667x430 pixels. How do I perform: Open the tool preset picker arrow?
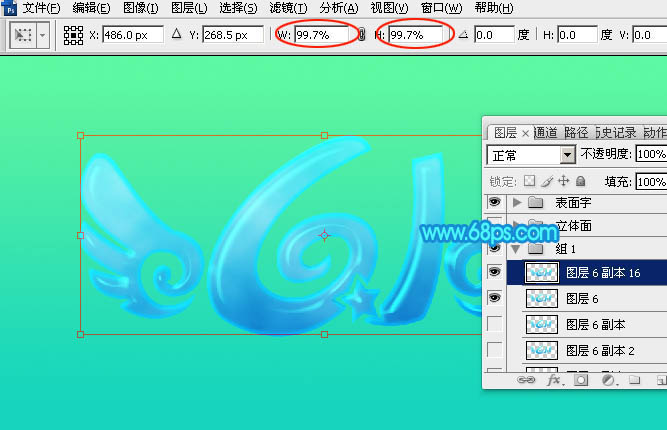click(43, 35)
